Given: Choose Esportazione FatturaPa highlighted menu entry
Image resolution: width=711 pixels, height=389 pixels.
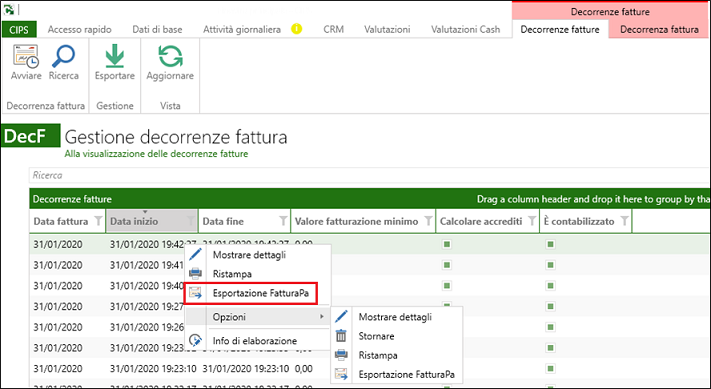Looking at the screenshot, I should coord(250,293).
